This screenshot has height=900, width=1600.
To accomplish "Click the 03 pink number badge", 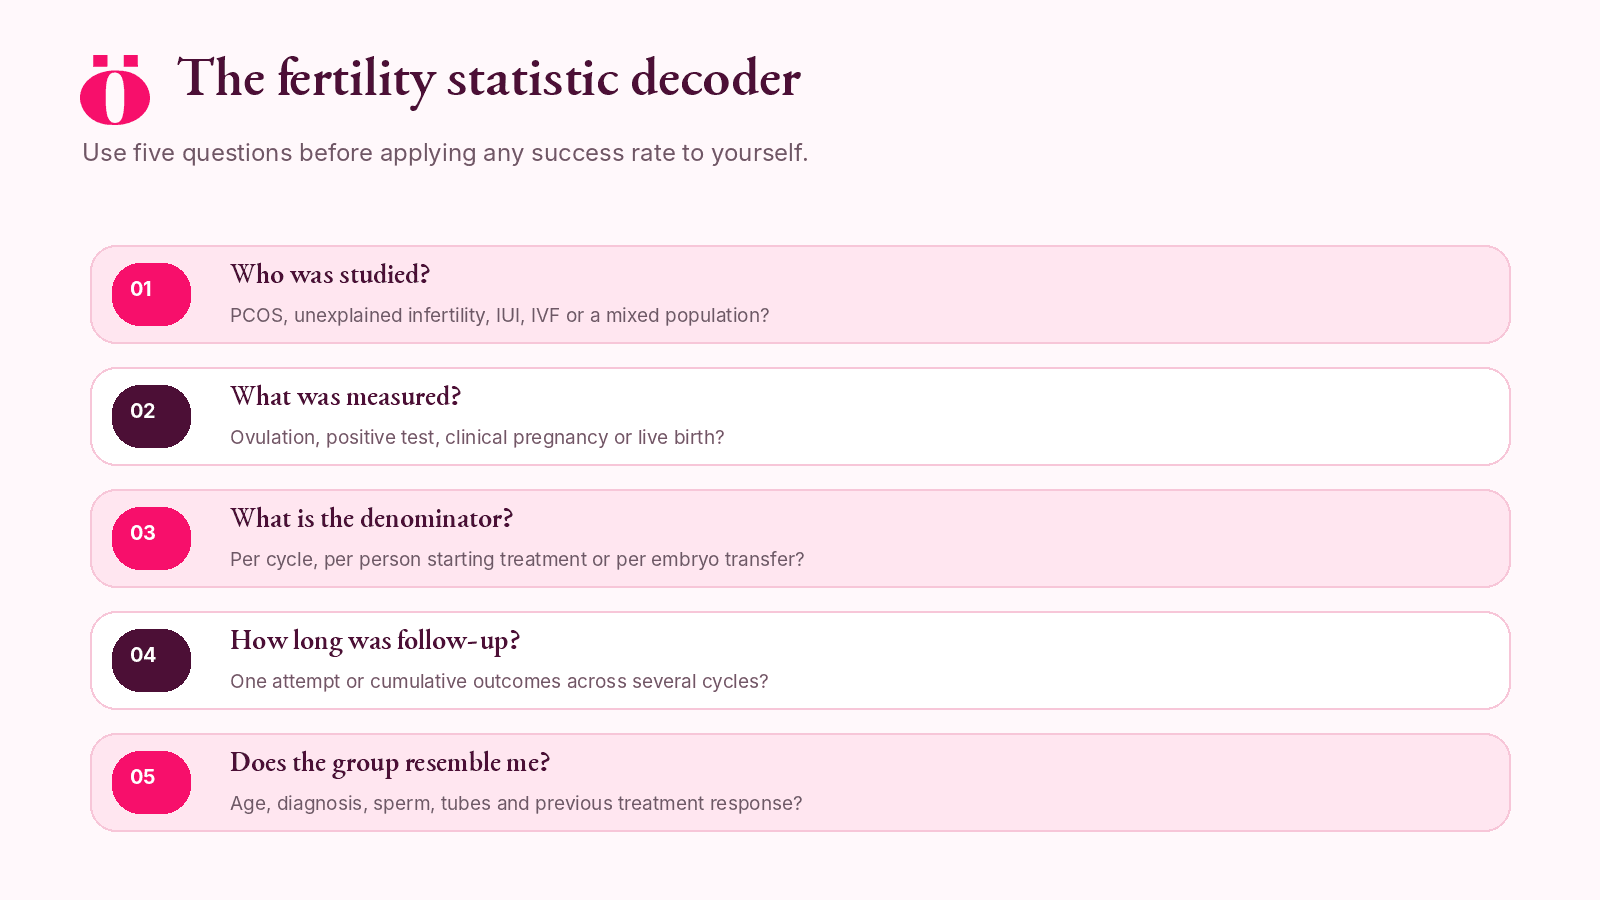I will tap(151, 538).
